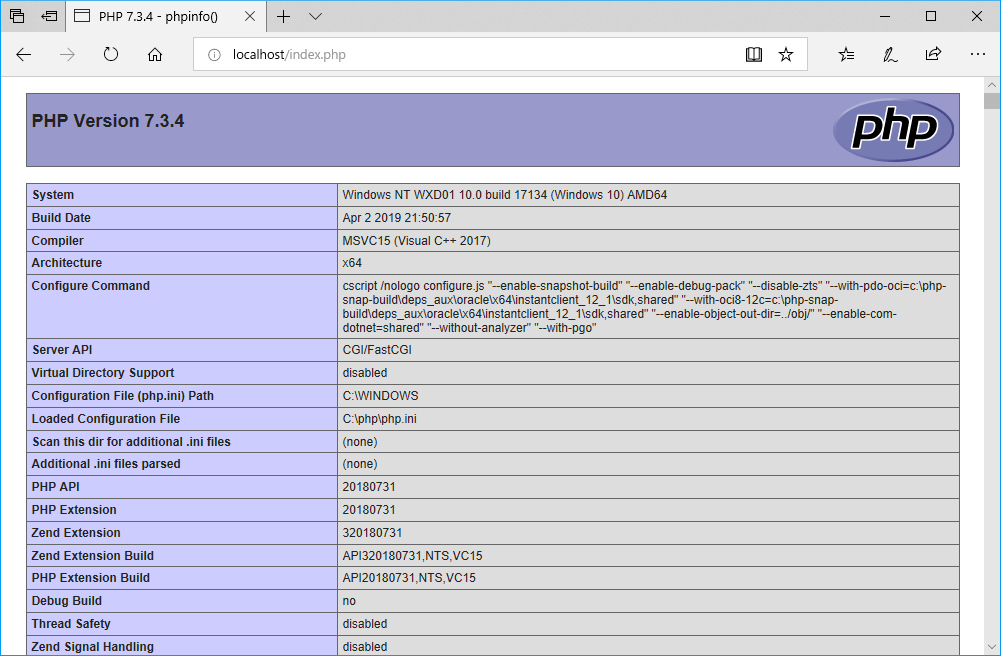Screen dimensions: 1001x656
Task: Click the page scrollbar on the right
Action: [x=994, y=100]
